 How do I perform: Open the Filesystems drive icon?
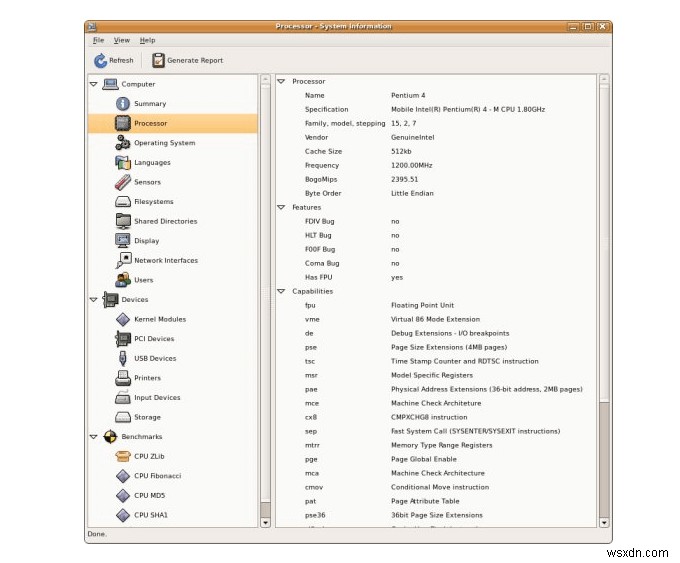[123, 202]
